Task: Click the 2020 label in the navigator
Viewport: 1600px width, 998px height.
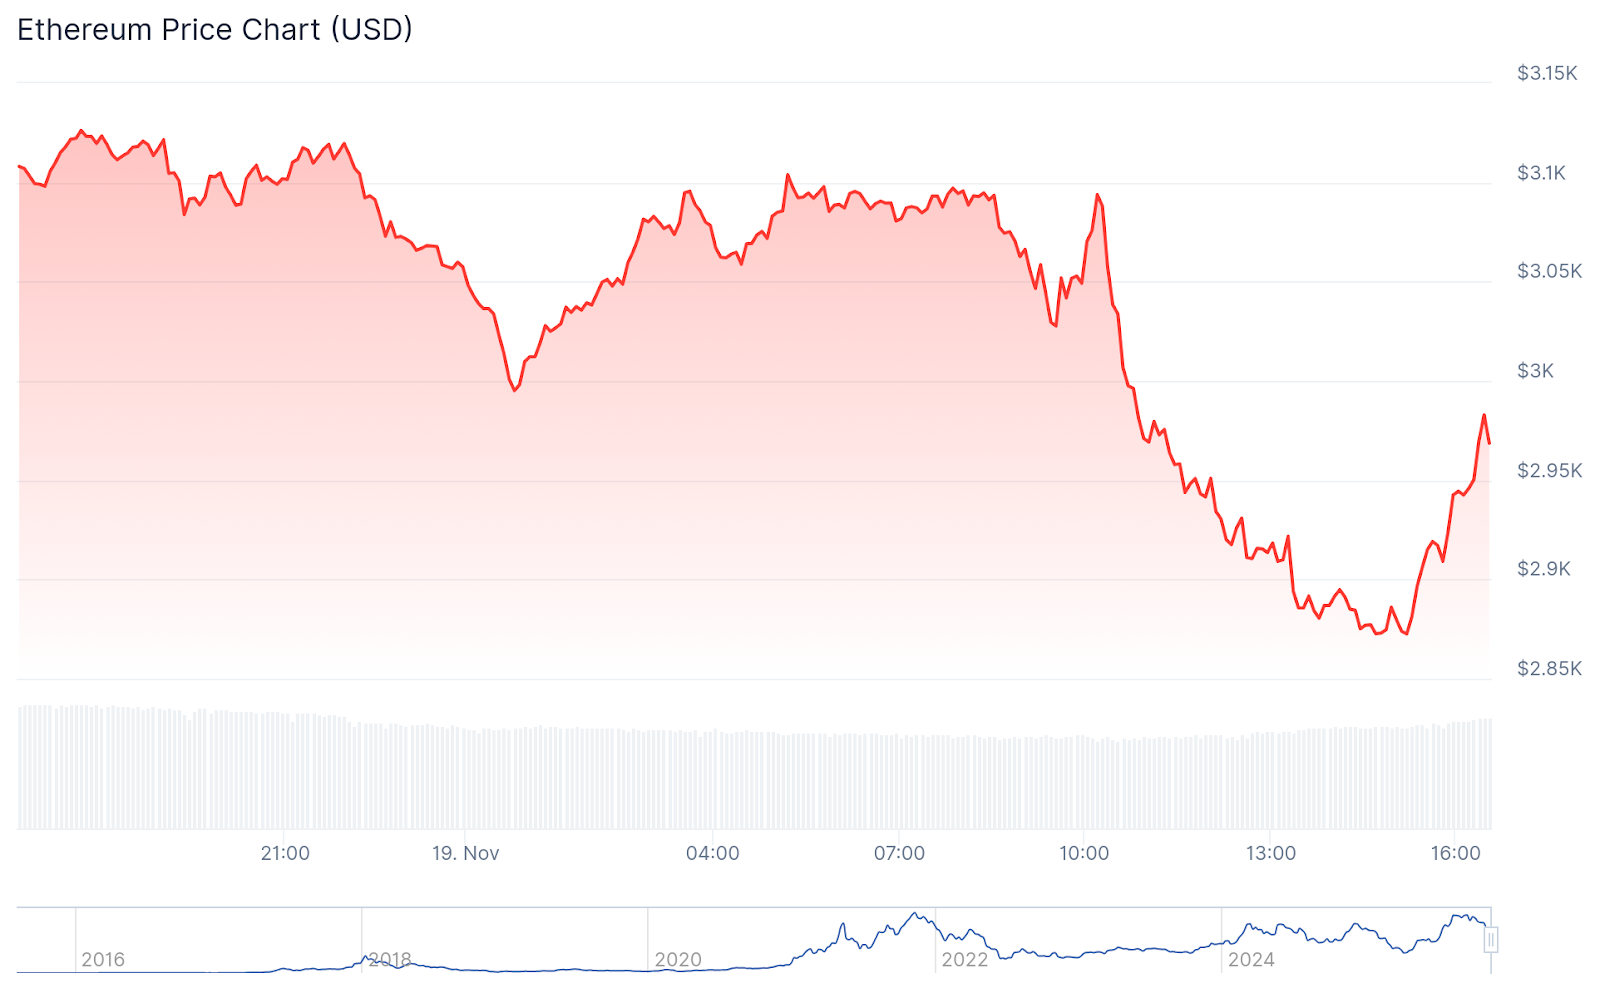Action: click(x=678, y=960)
